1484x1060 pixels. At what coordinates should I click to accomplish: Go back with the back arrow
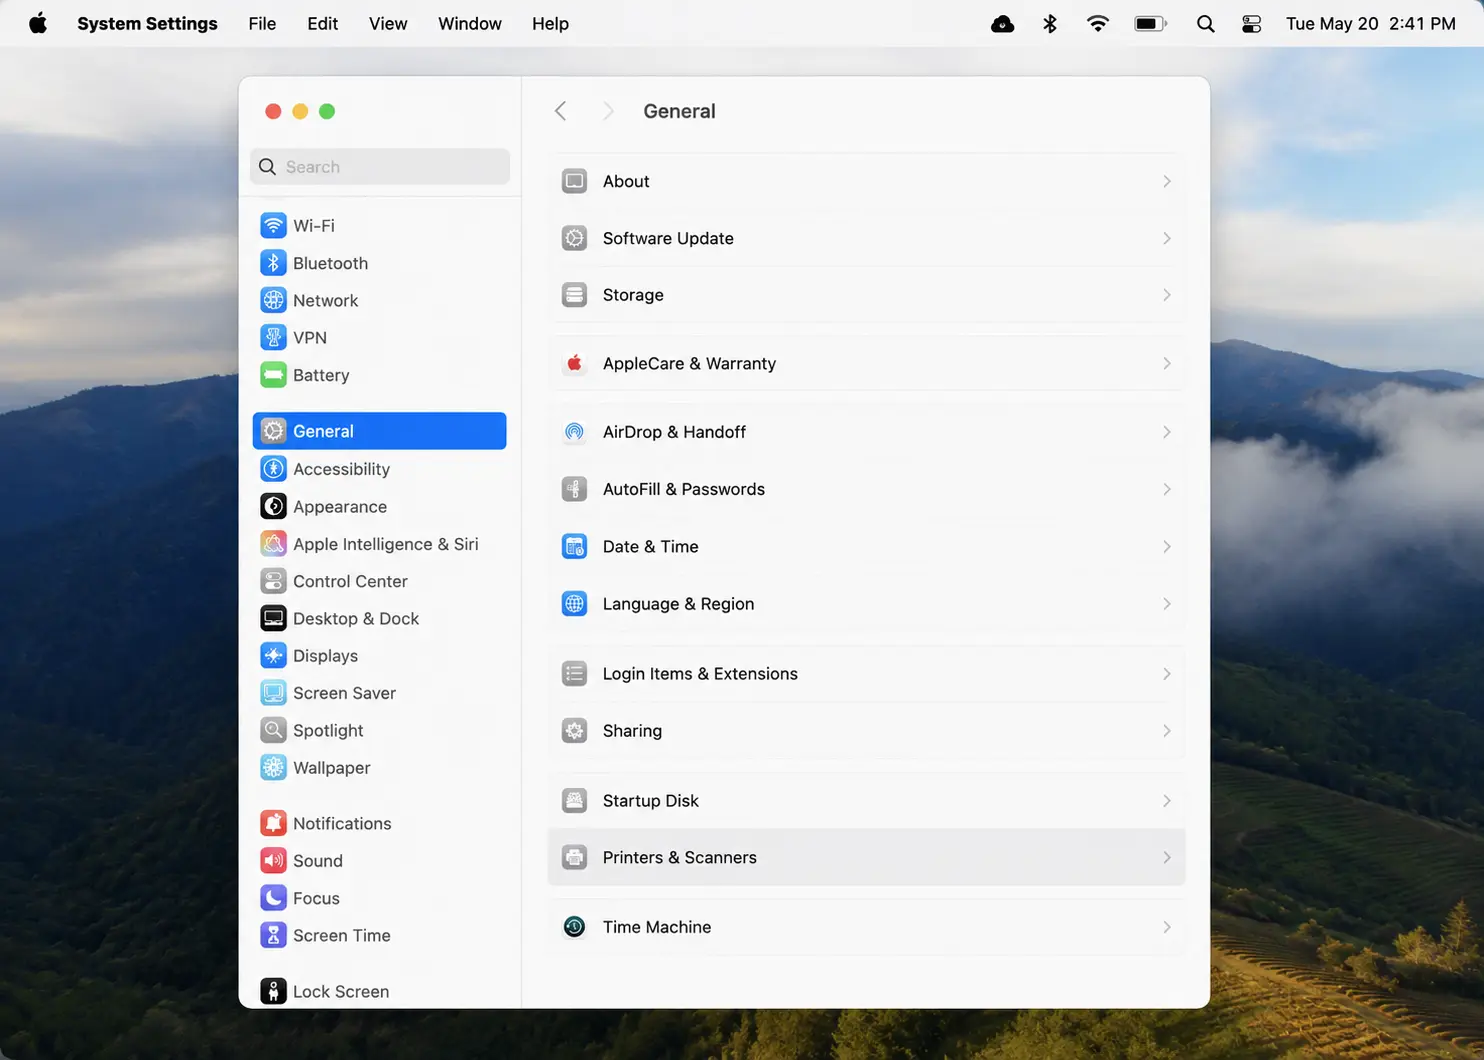(561, 111)
